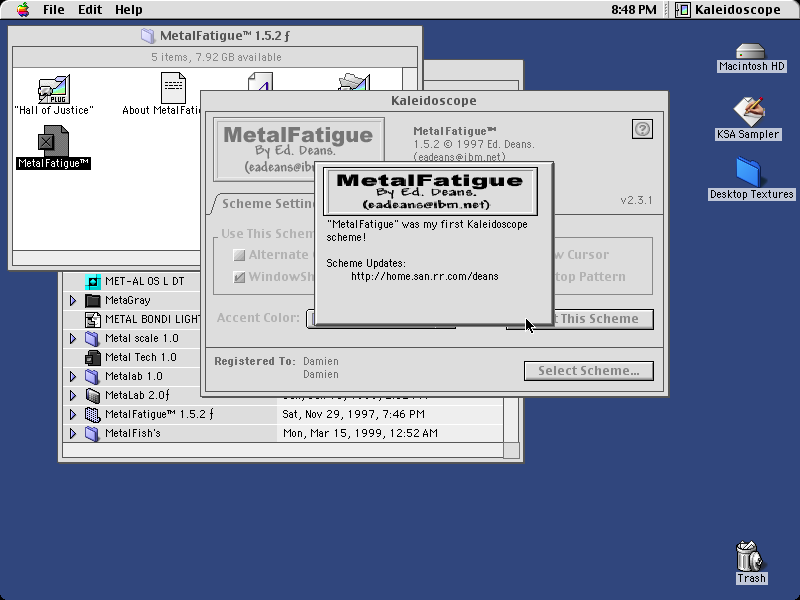Expand the Metalab 1.0 disclosure triangle
800x600 pixels.
coord(72,376)
